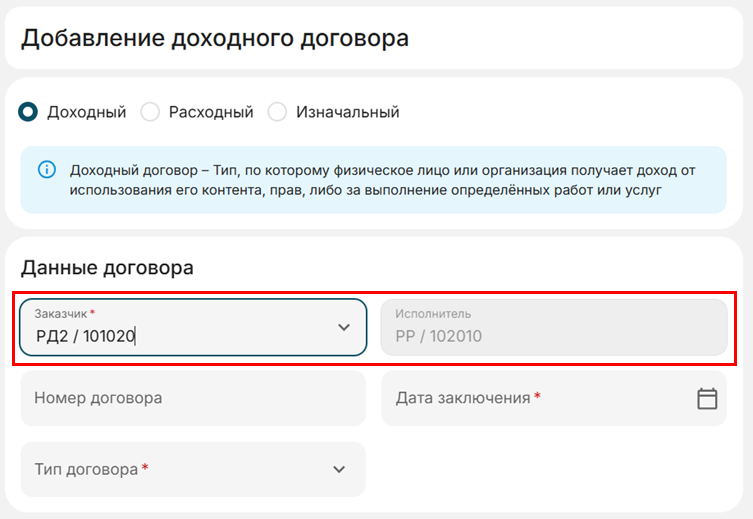The width and height of the screenshot is (753, 519).
Task: Click the Доходный договор description text
Action: (380, 180)
